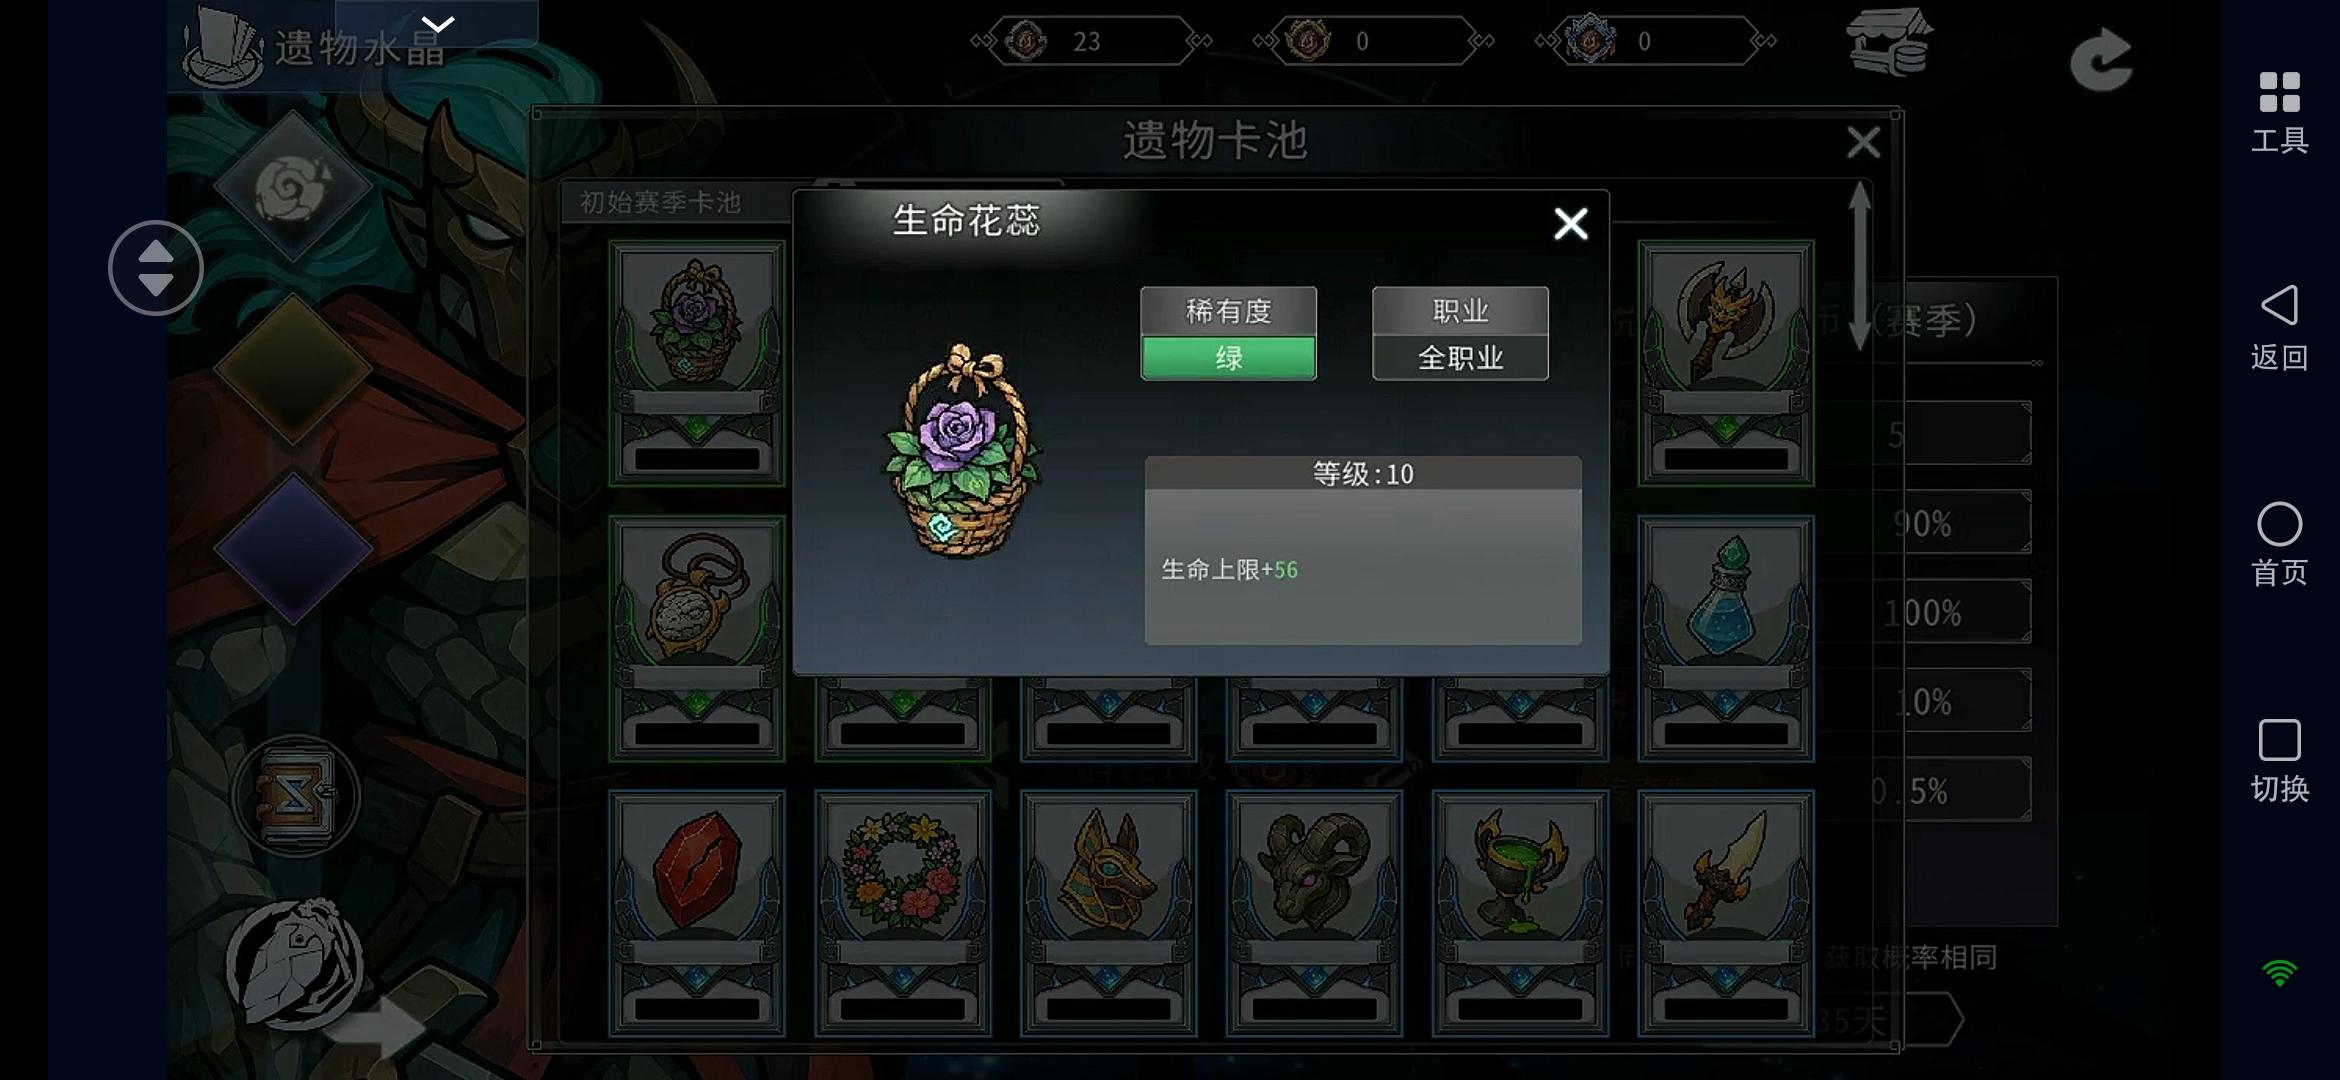Viewport: 2340px width, 1080px height.
Task: Open the flower wreath relic card
Action: (903, 912)
